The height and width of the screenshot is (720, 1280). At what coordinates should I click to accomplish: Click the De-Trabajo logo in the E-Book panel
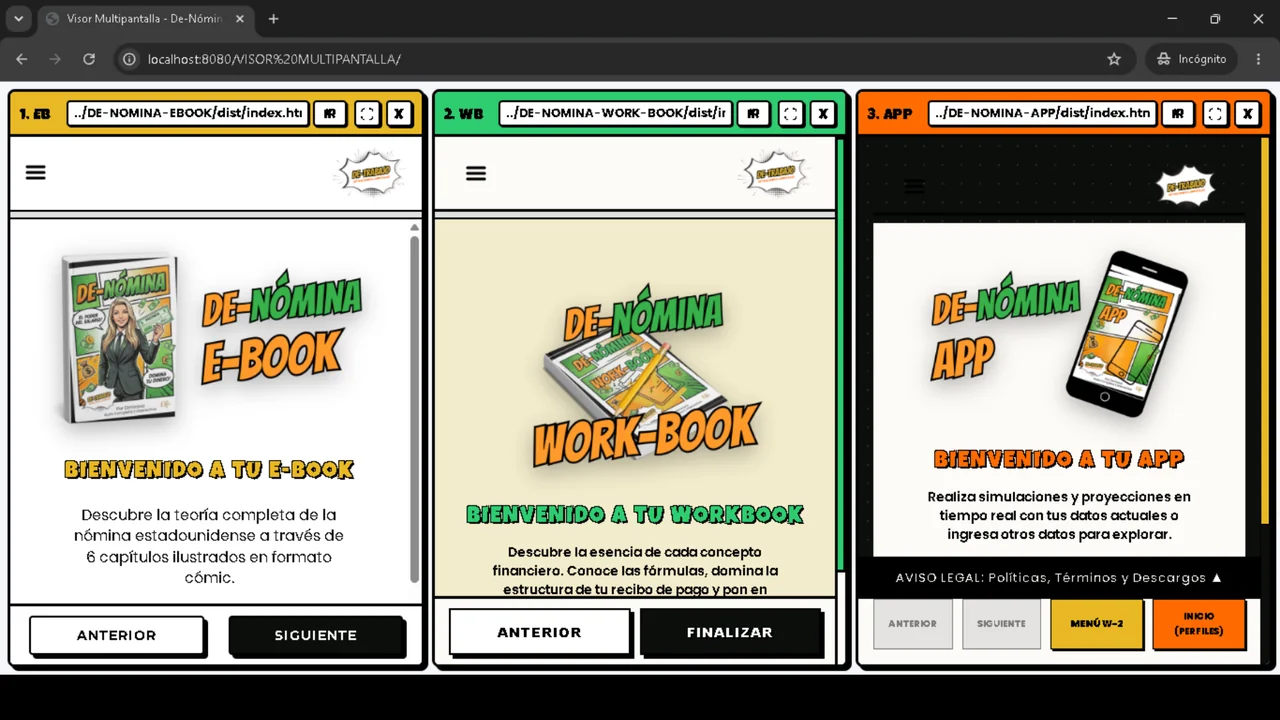pyautogui.click(x=370, y=173)
